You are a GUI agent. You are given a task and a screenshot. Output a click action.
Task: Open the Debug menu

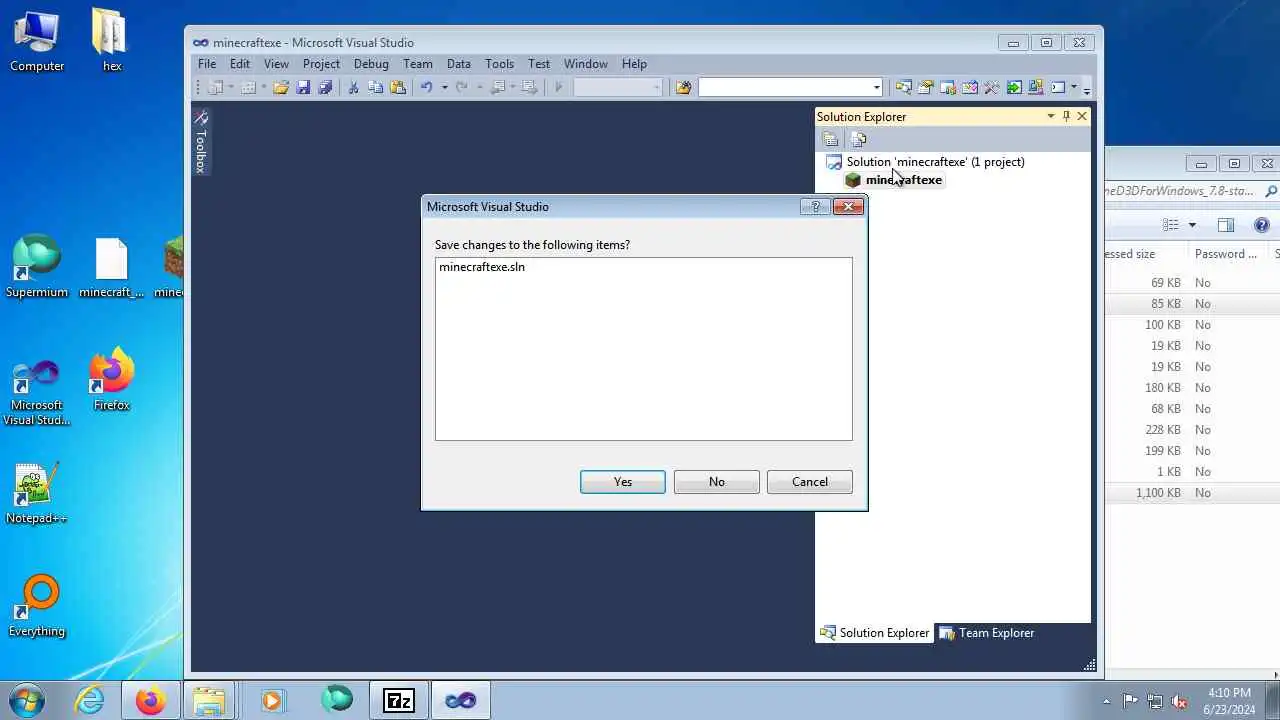(x=371, y=64)
